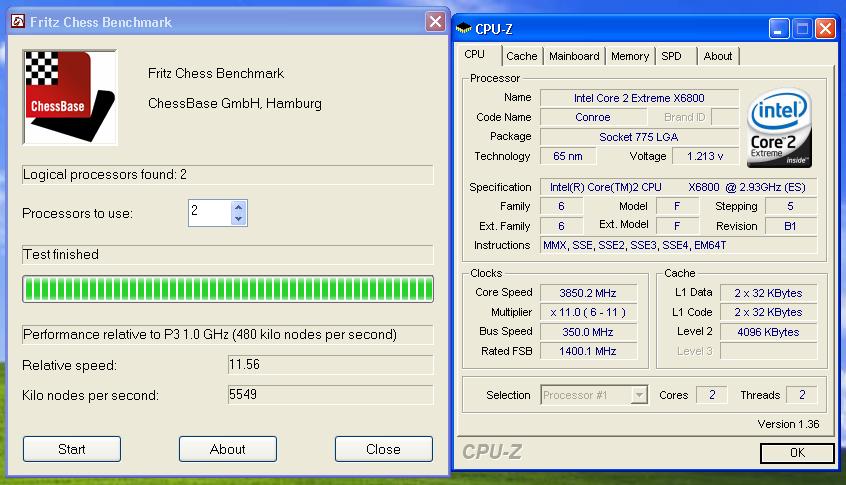Close the Fritz Chess Benchmark window

[435, 22]
